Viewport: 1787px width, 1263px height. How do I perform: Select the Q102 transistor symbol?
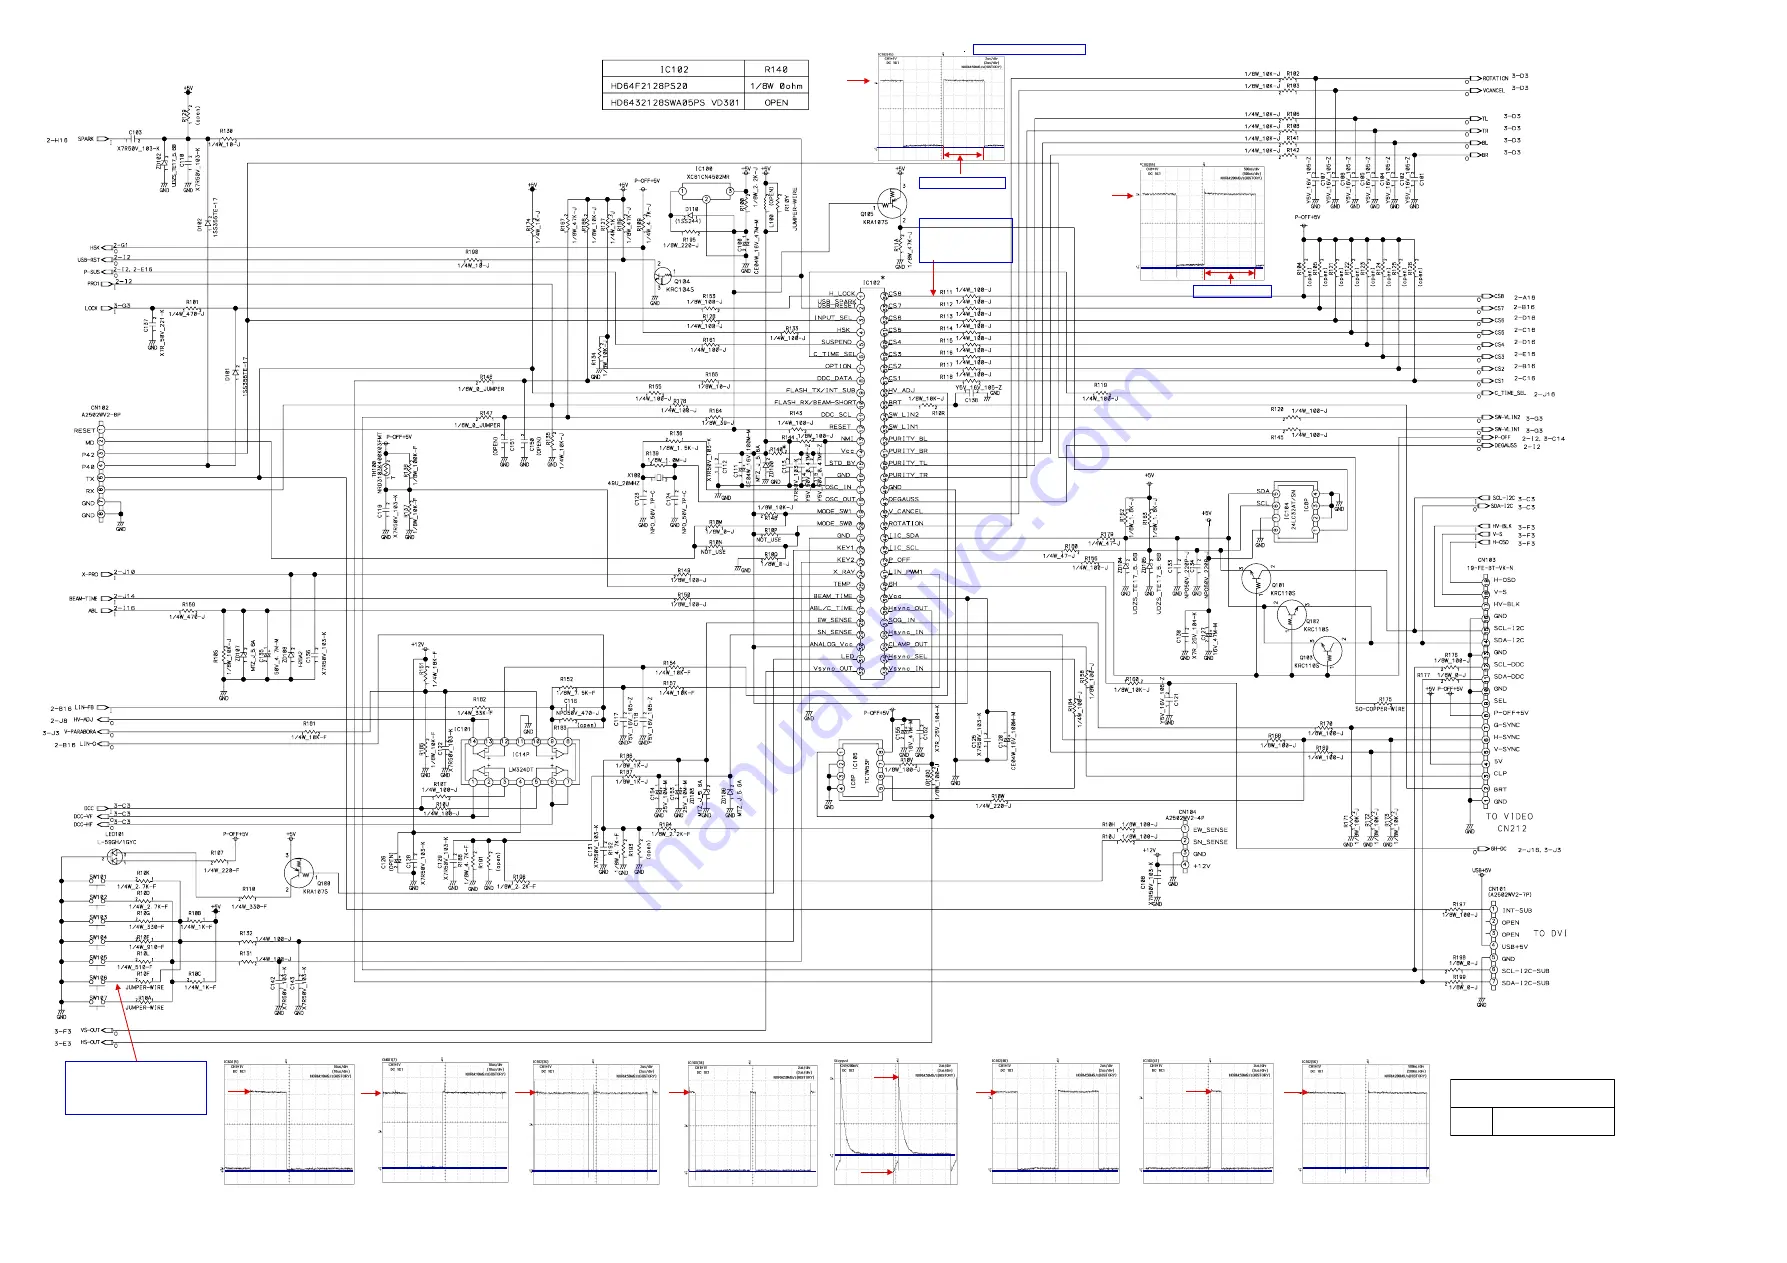pyautogui.click(x=1290, y=614)
